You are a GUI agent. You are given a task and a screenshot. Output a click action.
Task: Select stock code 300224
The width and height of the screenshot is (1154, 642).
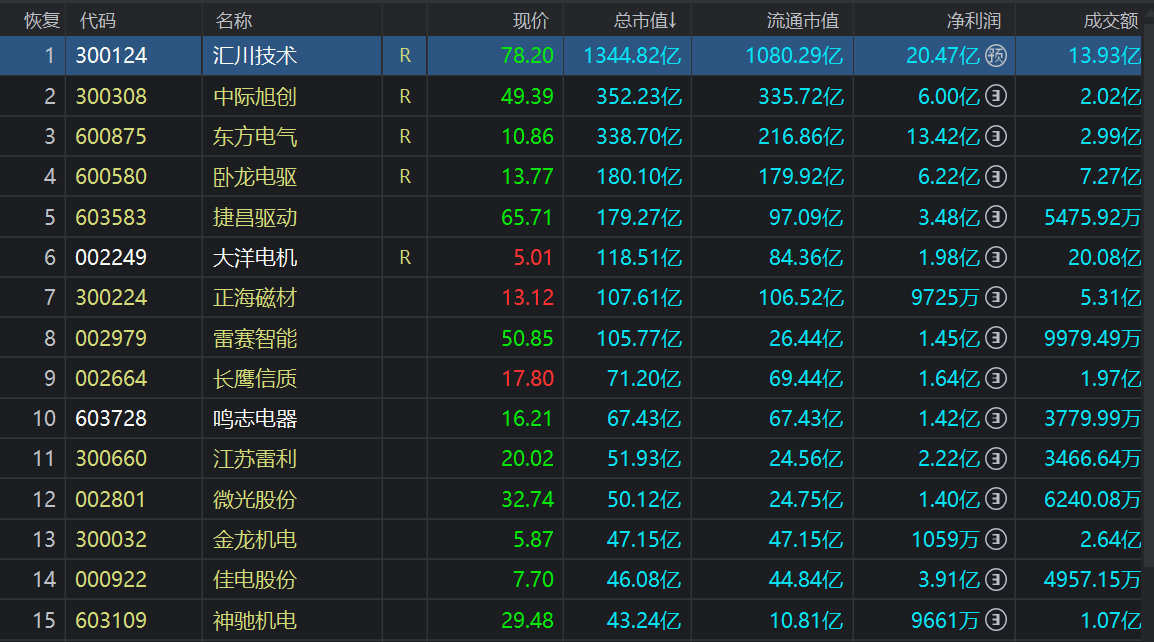(x=111, y=297)
